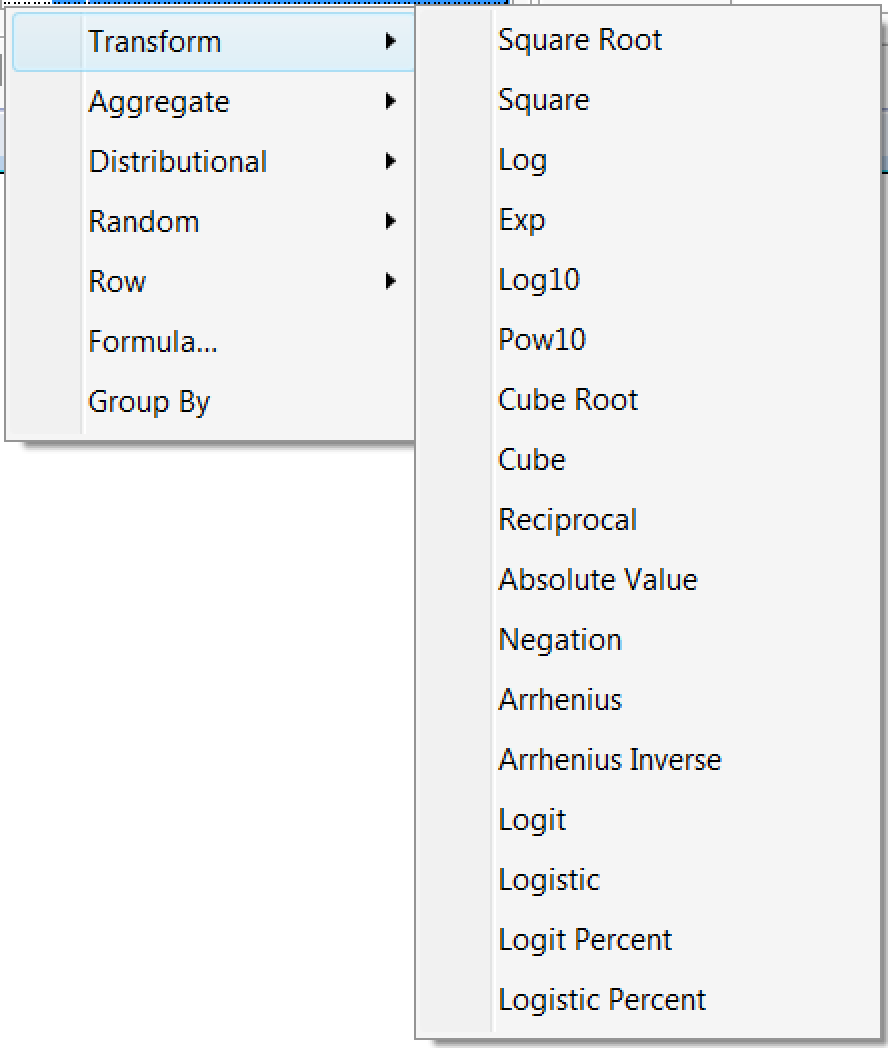Select the Negation transform
This screenshot has height=1048, width=888.
point(560,640)
